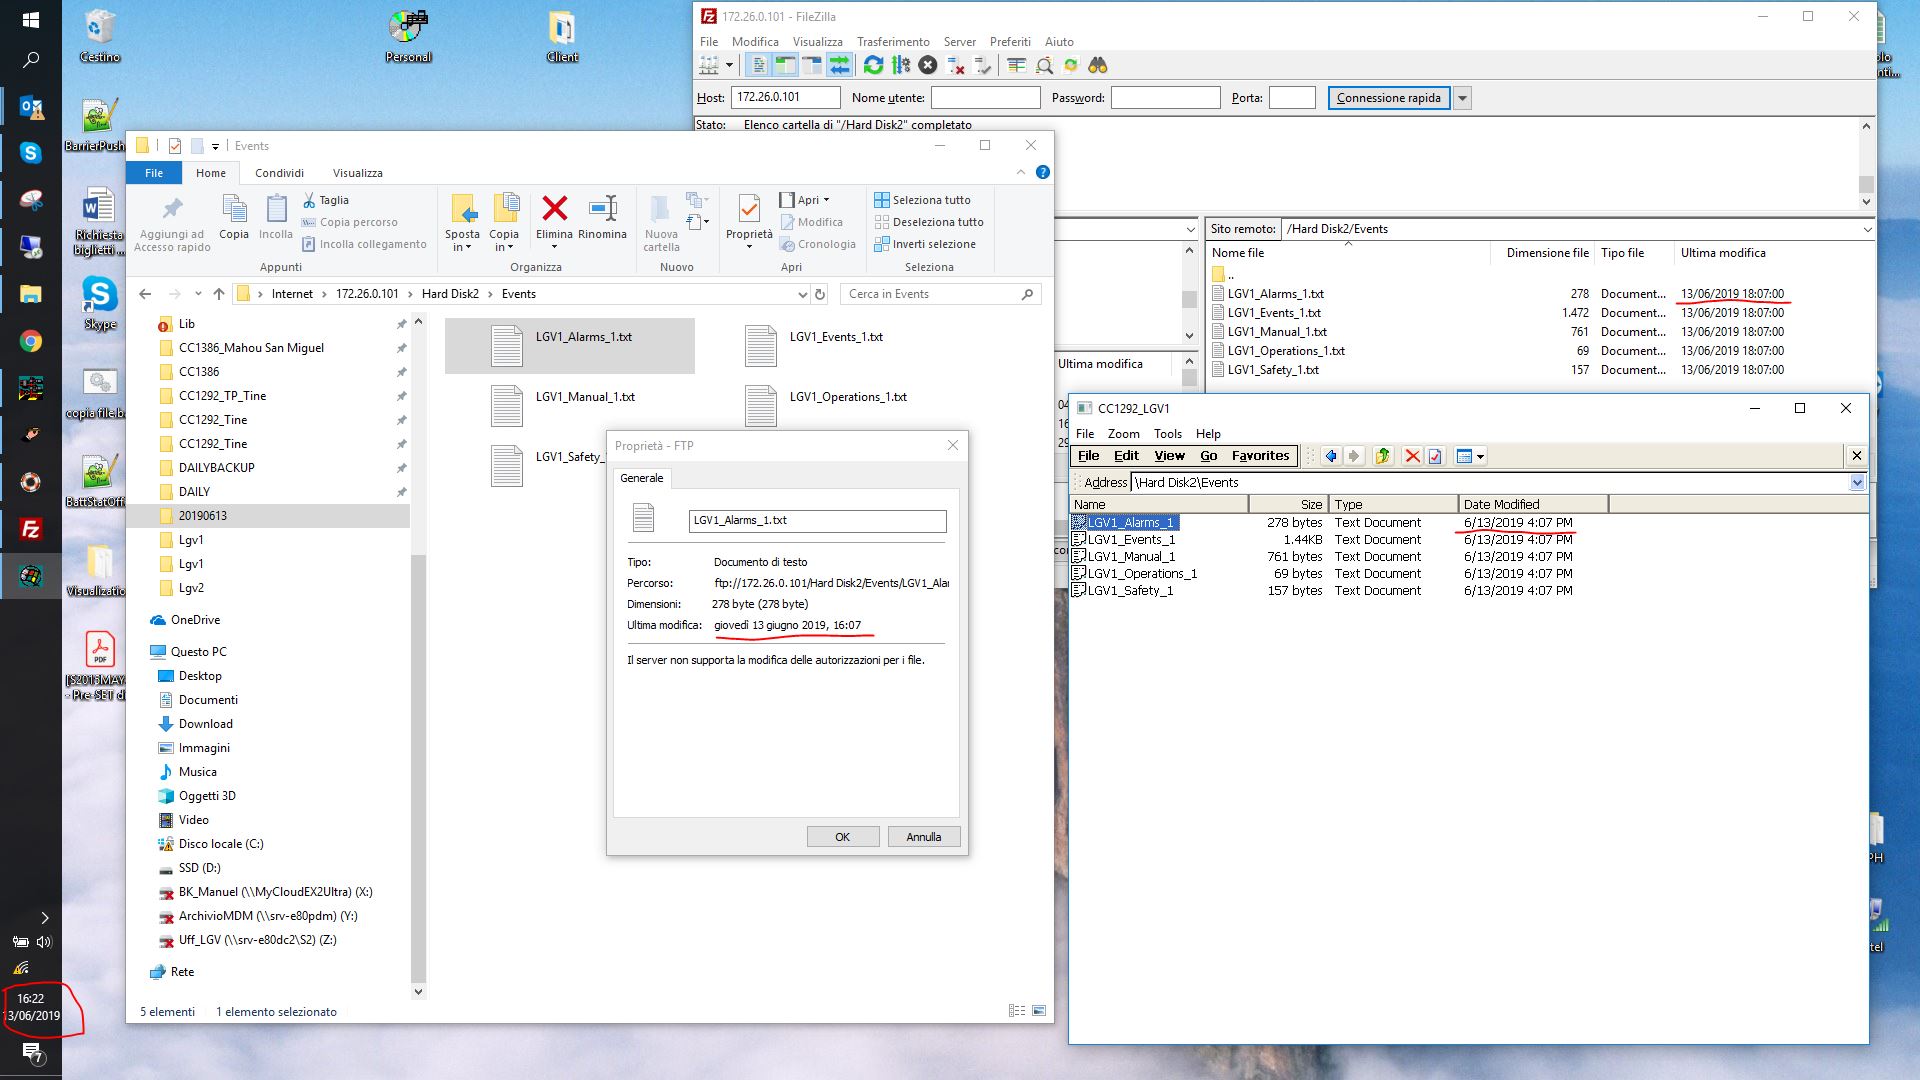
Task: Switch Explorer to details view icon
Action: coord(1017,1011)
